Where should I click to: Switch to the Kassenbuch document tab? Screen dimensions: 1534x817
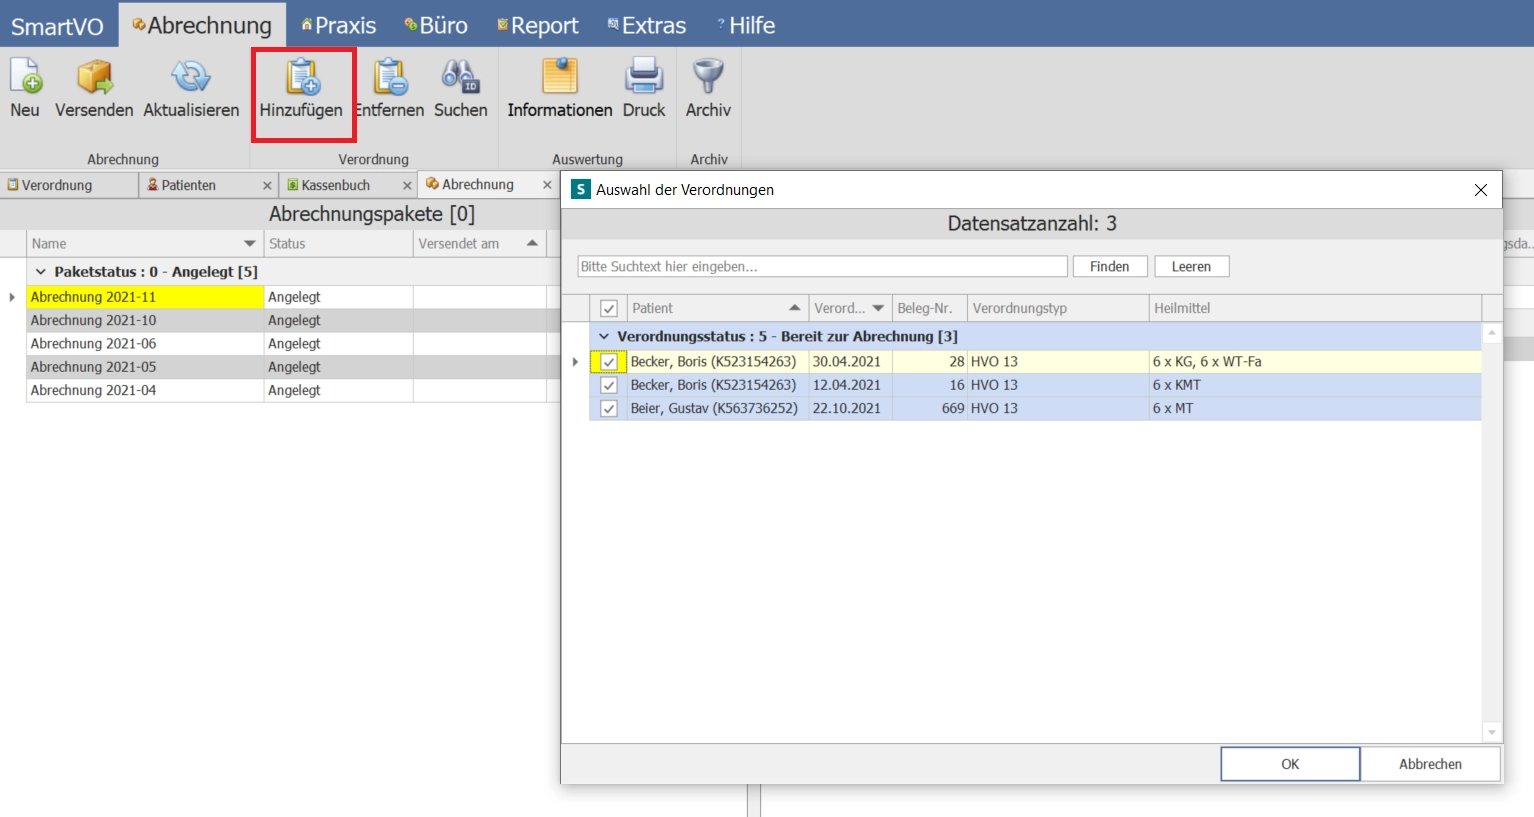336,185
